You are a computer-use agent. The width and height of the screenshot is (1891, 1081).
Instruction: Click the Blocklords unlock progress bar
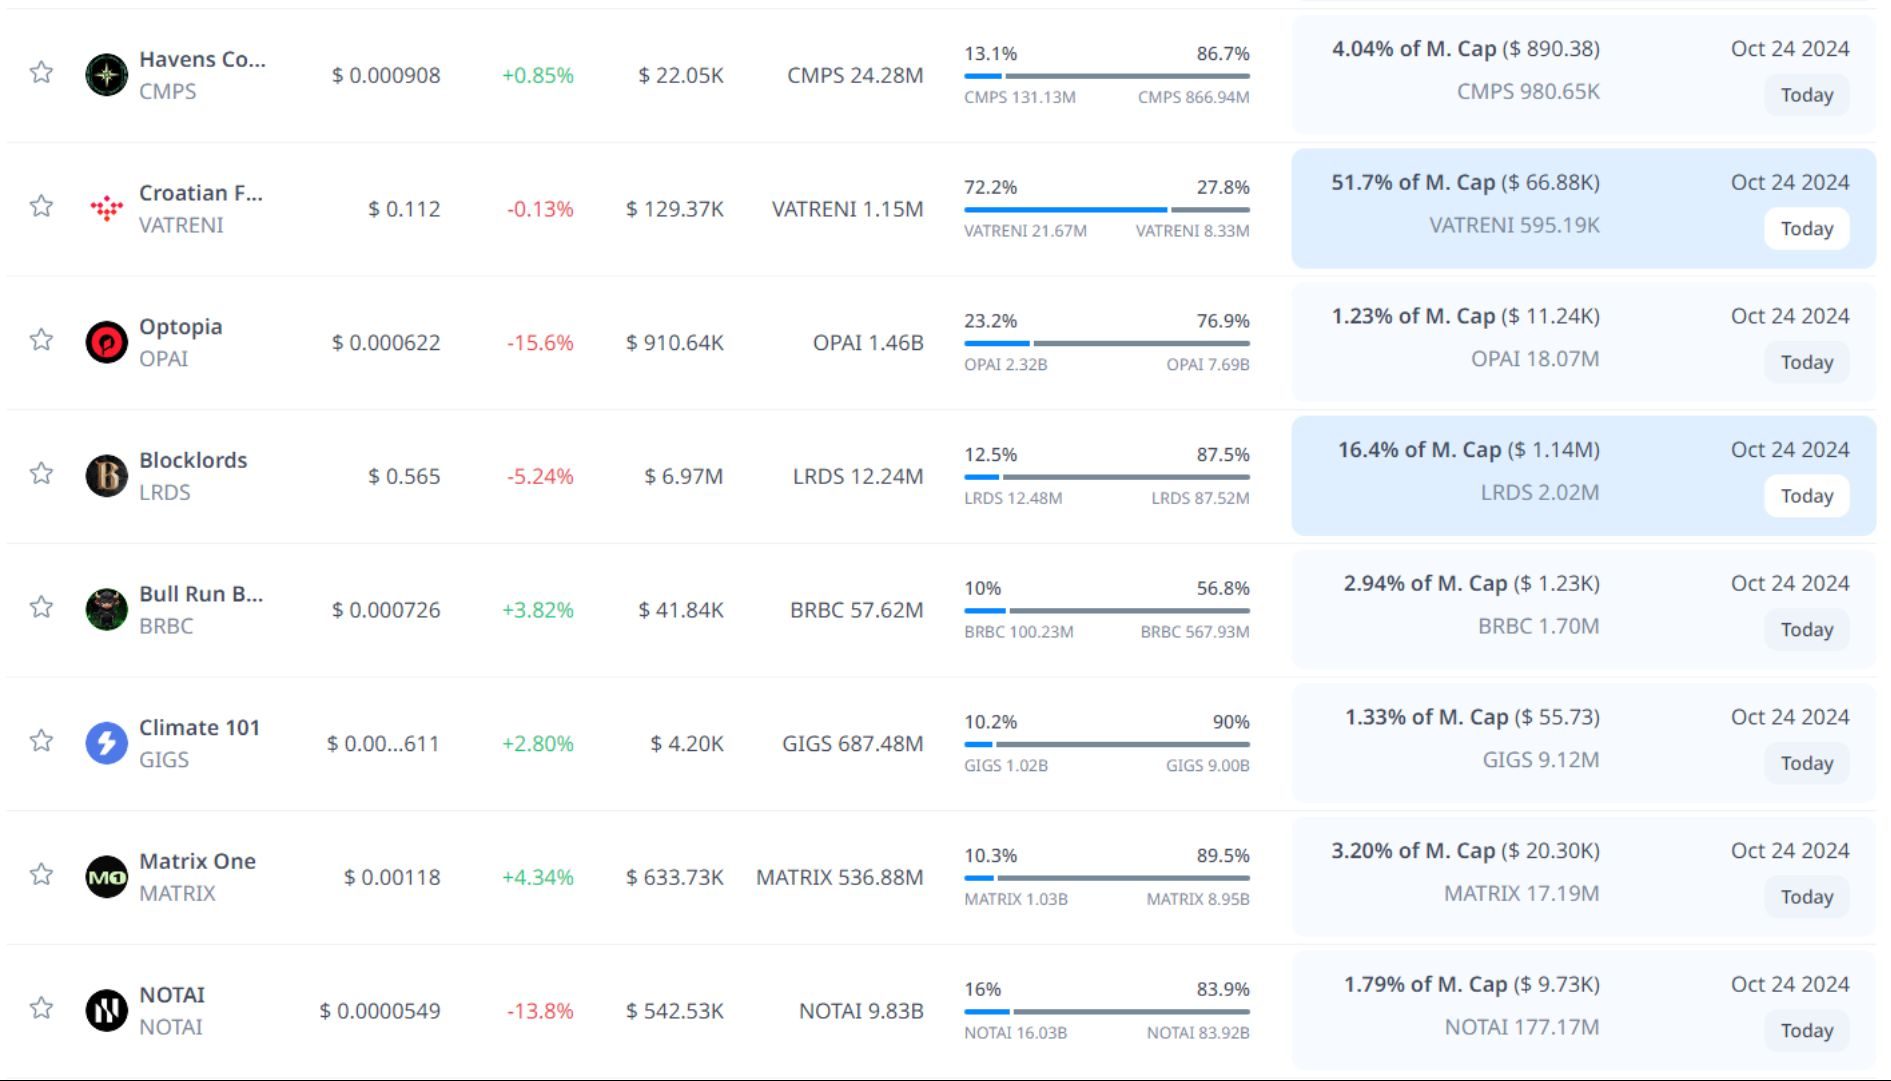click(x=1106, y=477)
